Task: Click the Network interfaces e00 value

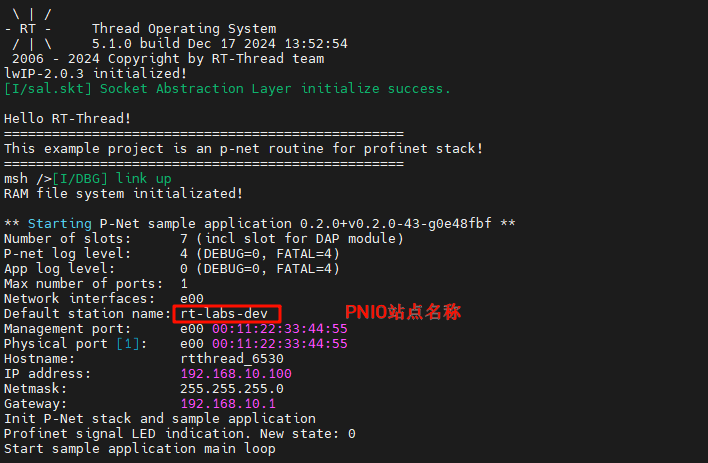Action: (x=192, y=298)
